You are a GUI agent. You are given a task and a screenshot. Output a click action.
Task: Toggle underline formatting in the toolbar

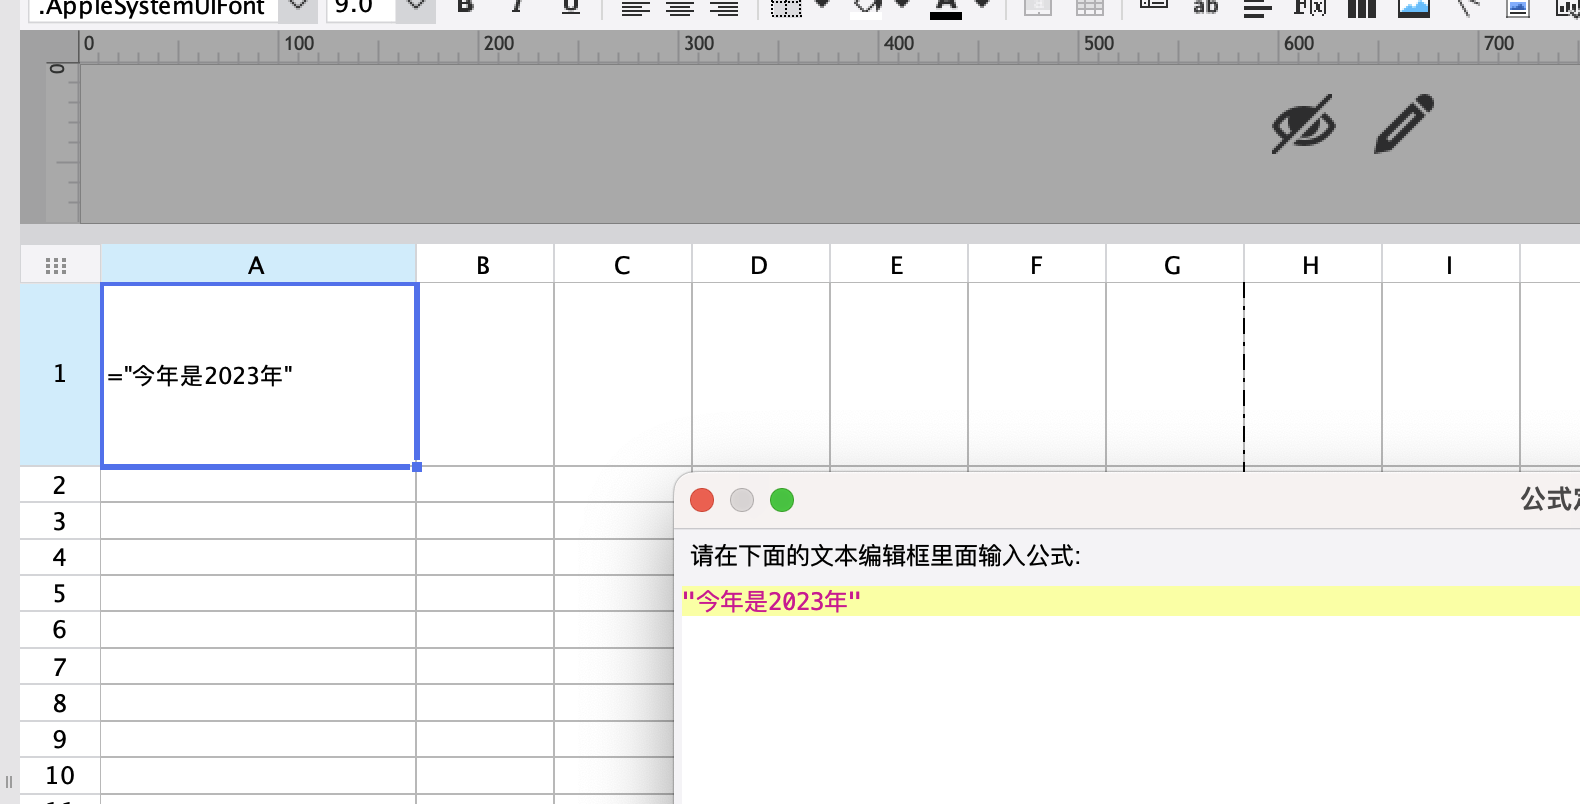tap(570, 6)
